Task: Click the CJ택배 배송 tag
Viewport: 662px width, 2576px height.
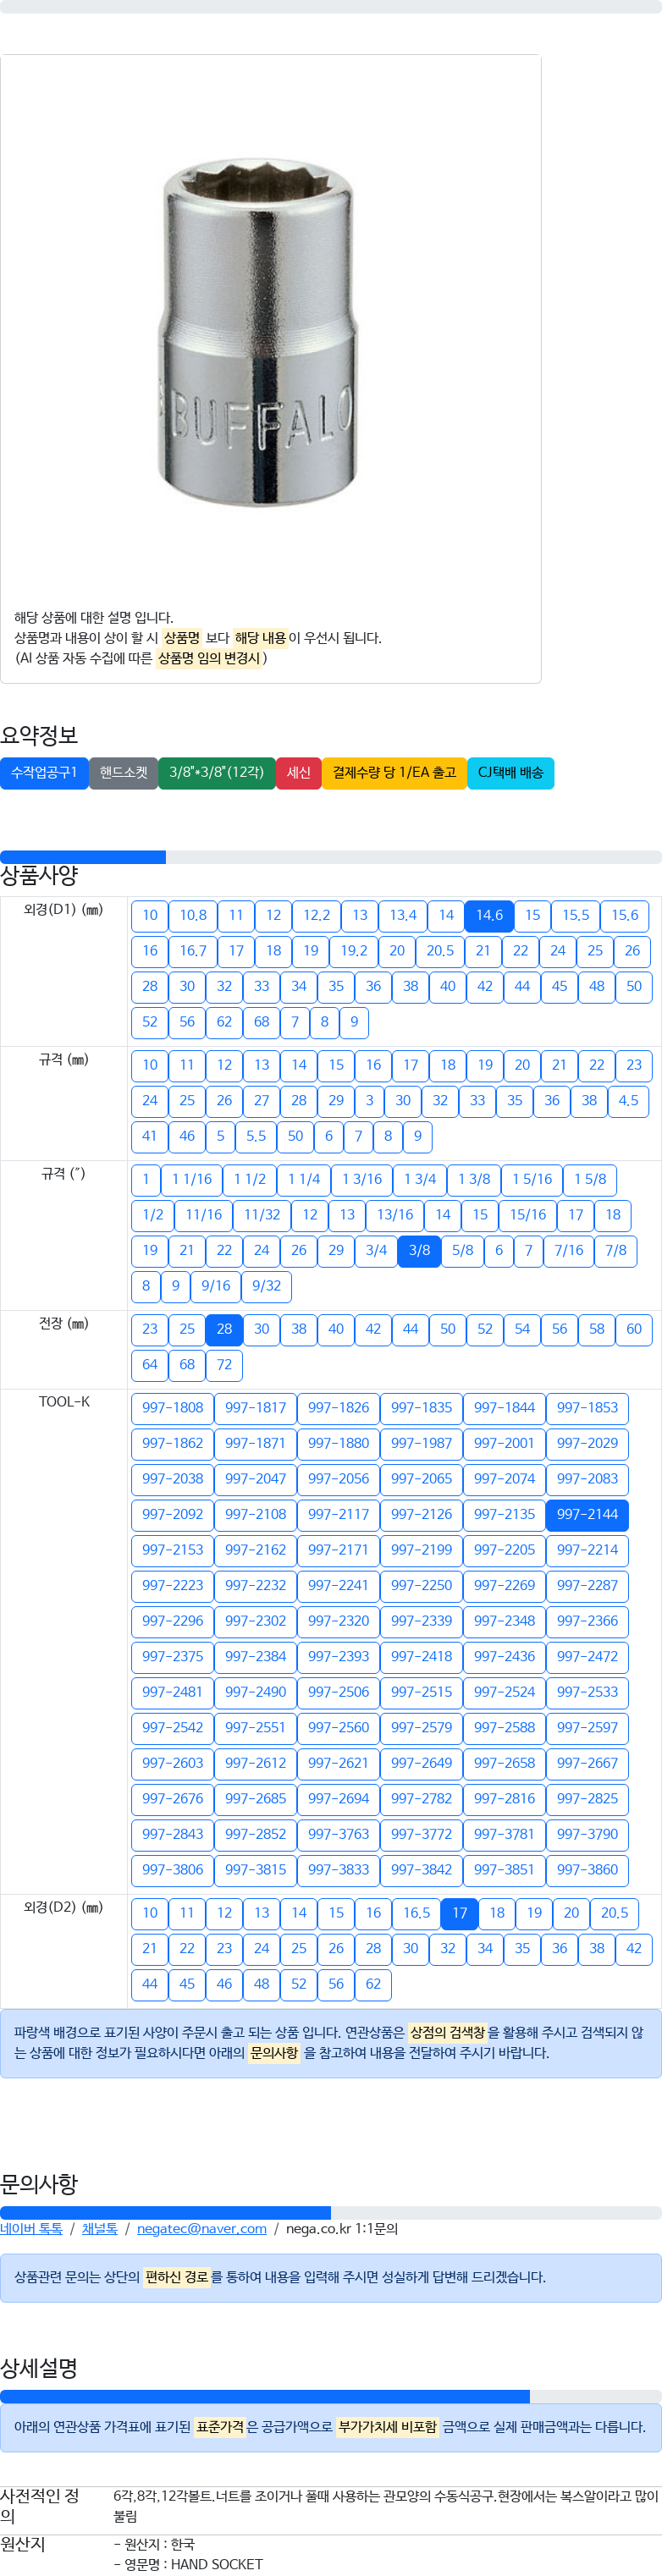Action: pyautogui.click(x=510, y=773)
